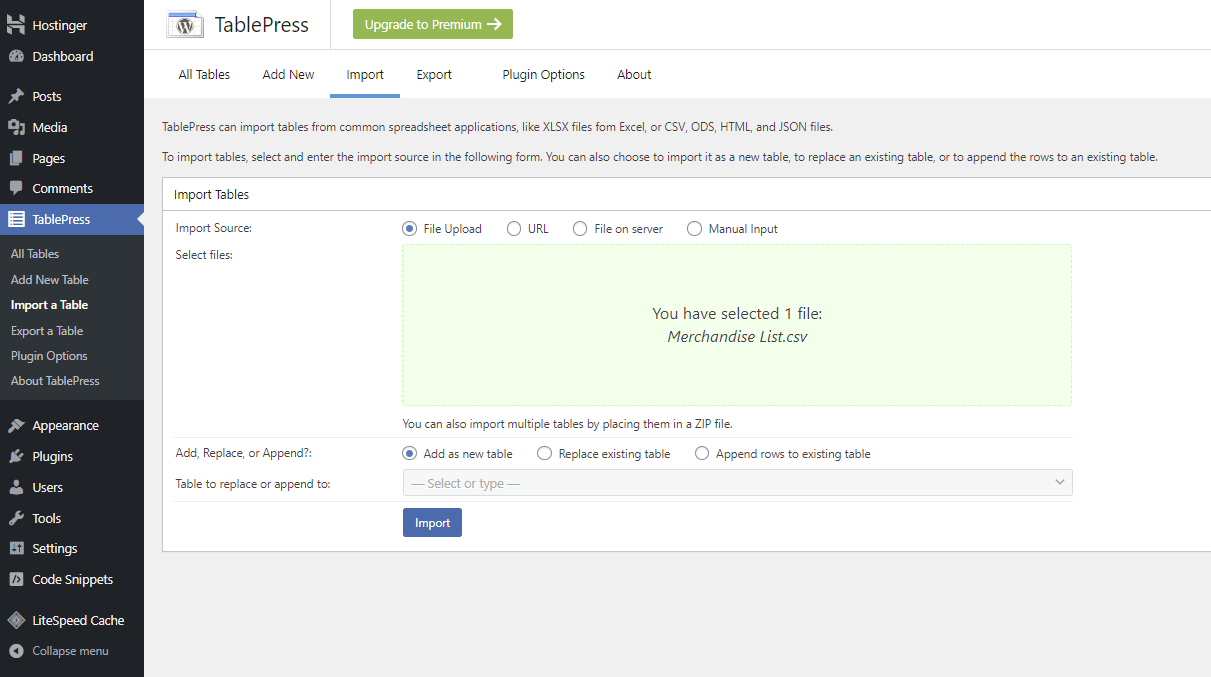Select Replace existing table option

[544, 453]
